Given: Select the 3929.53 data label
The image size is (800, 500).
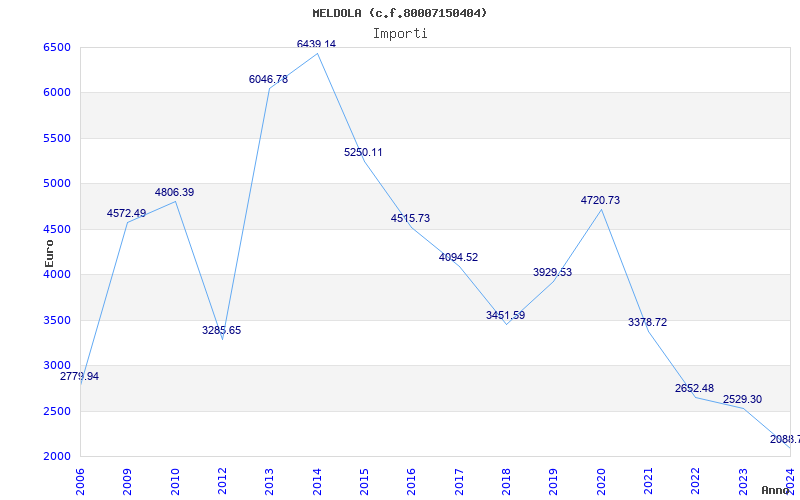Looking at the screenshot, I should 553,272.
